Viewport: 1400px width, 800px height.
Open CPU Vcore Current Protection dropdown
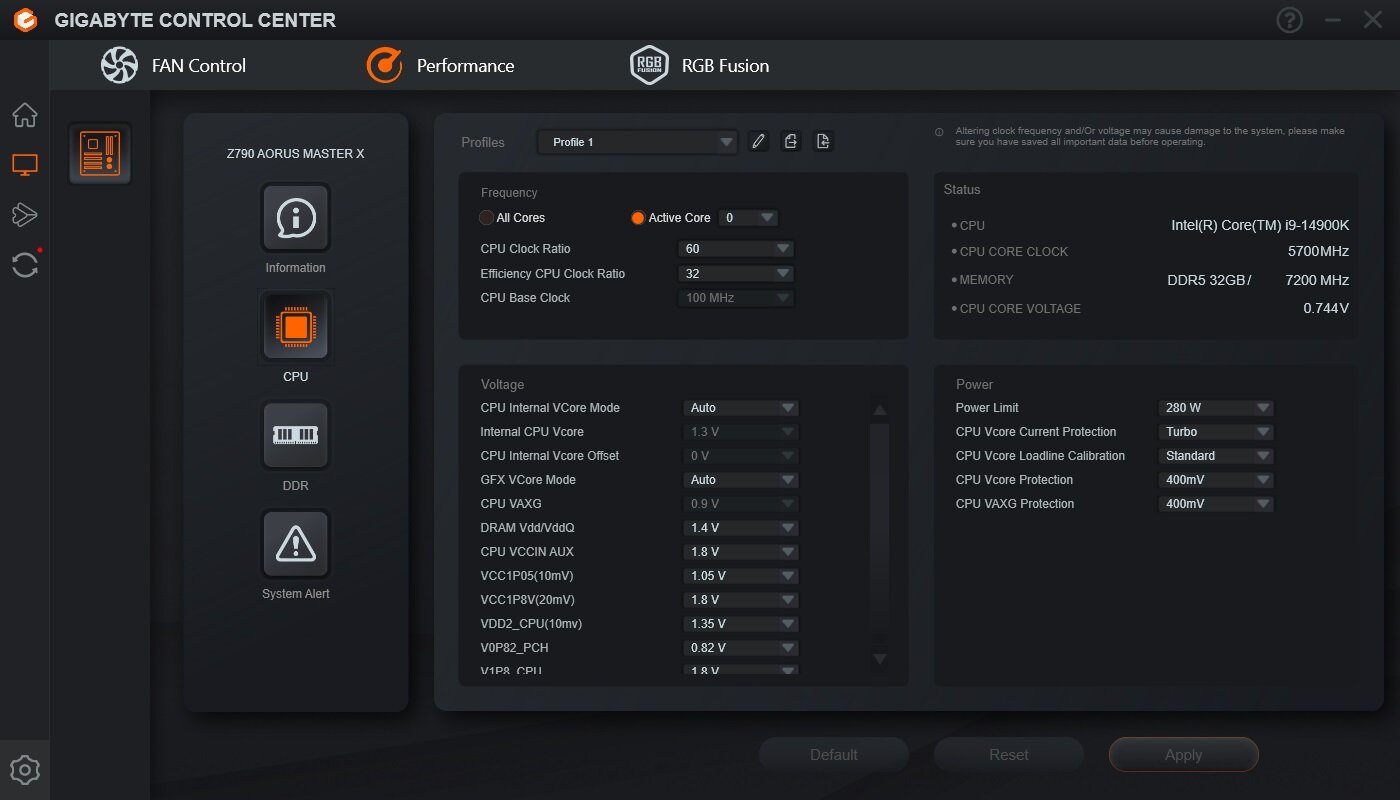pos(1216,432)
